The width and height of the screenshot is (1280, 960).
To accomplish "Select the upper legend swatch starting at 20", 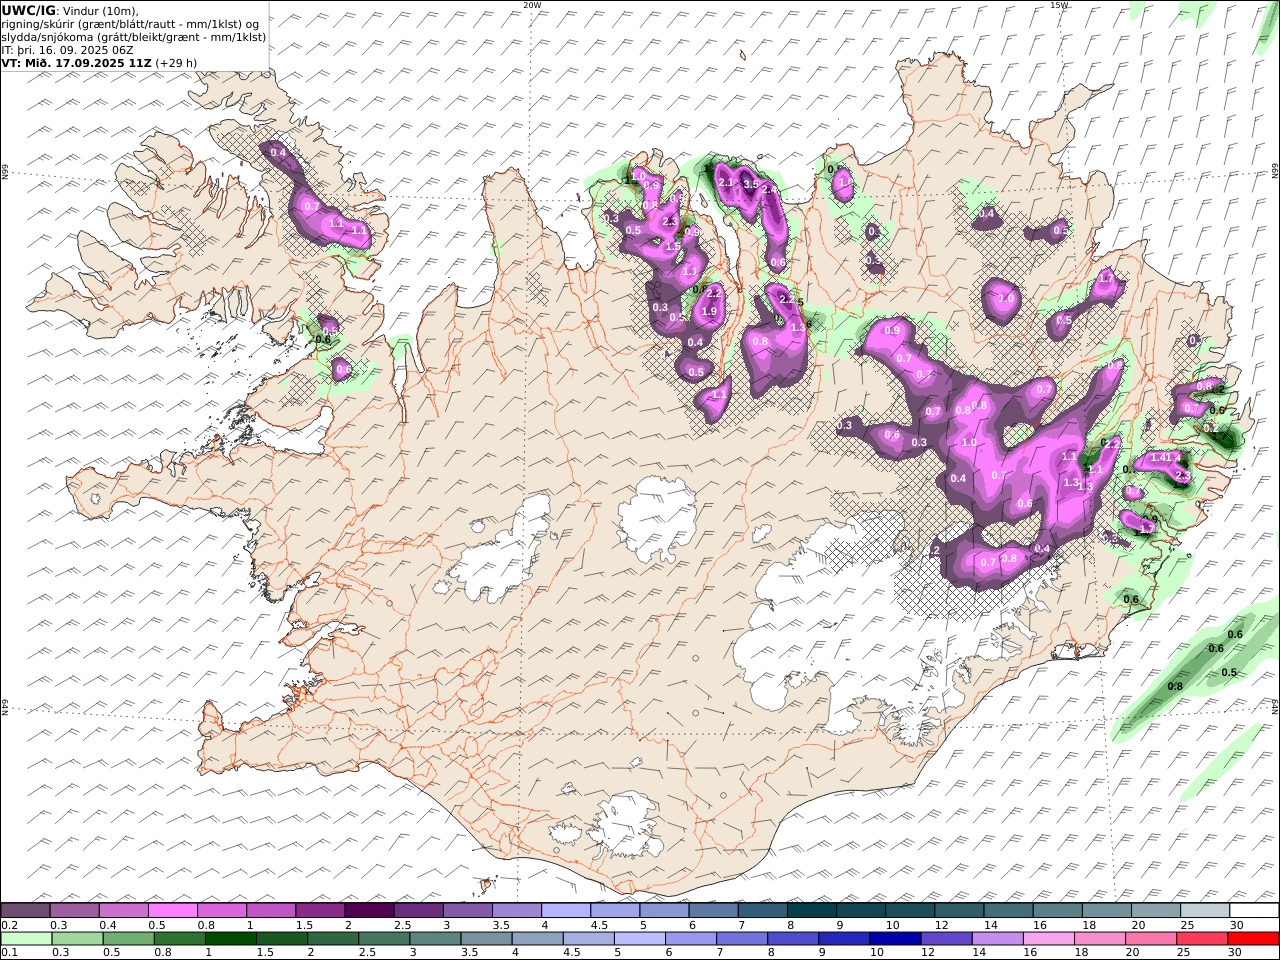I will pos(1156,911).
